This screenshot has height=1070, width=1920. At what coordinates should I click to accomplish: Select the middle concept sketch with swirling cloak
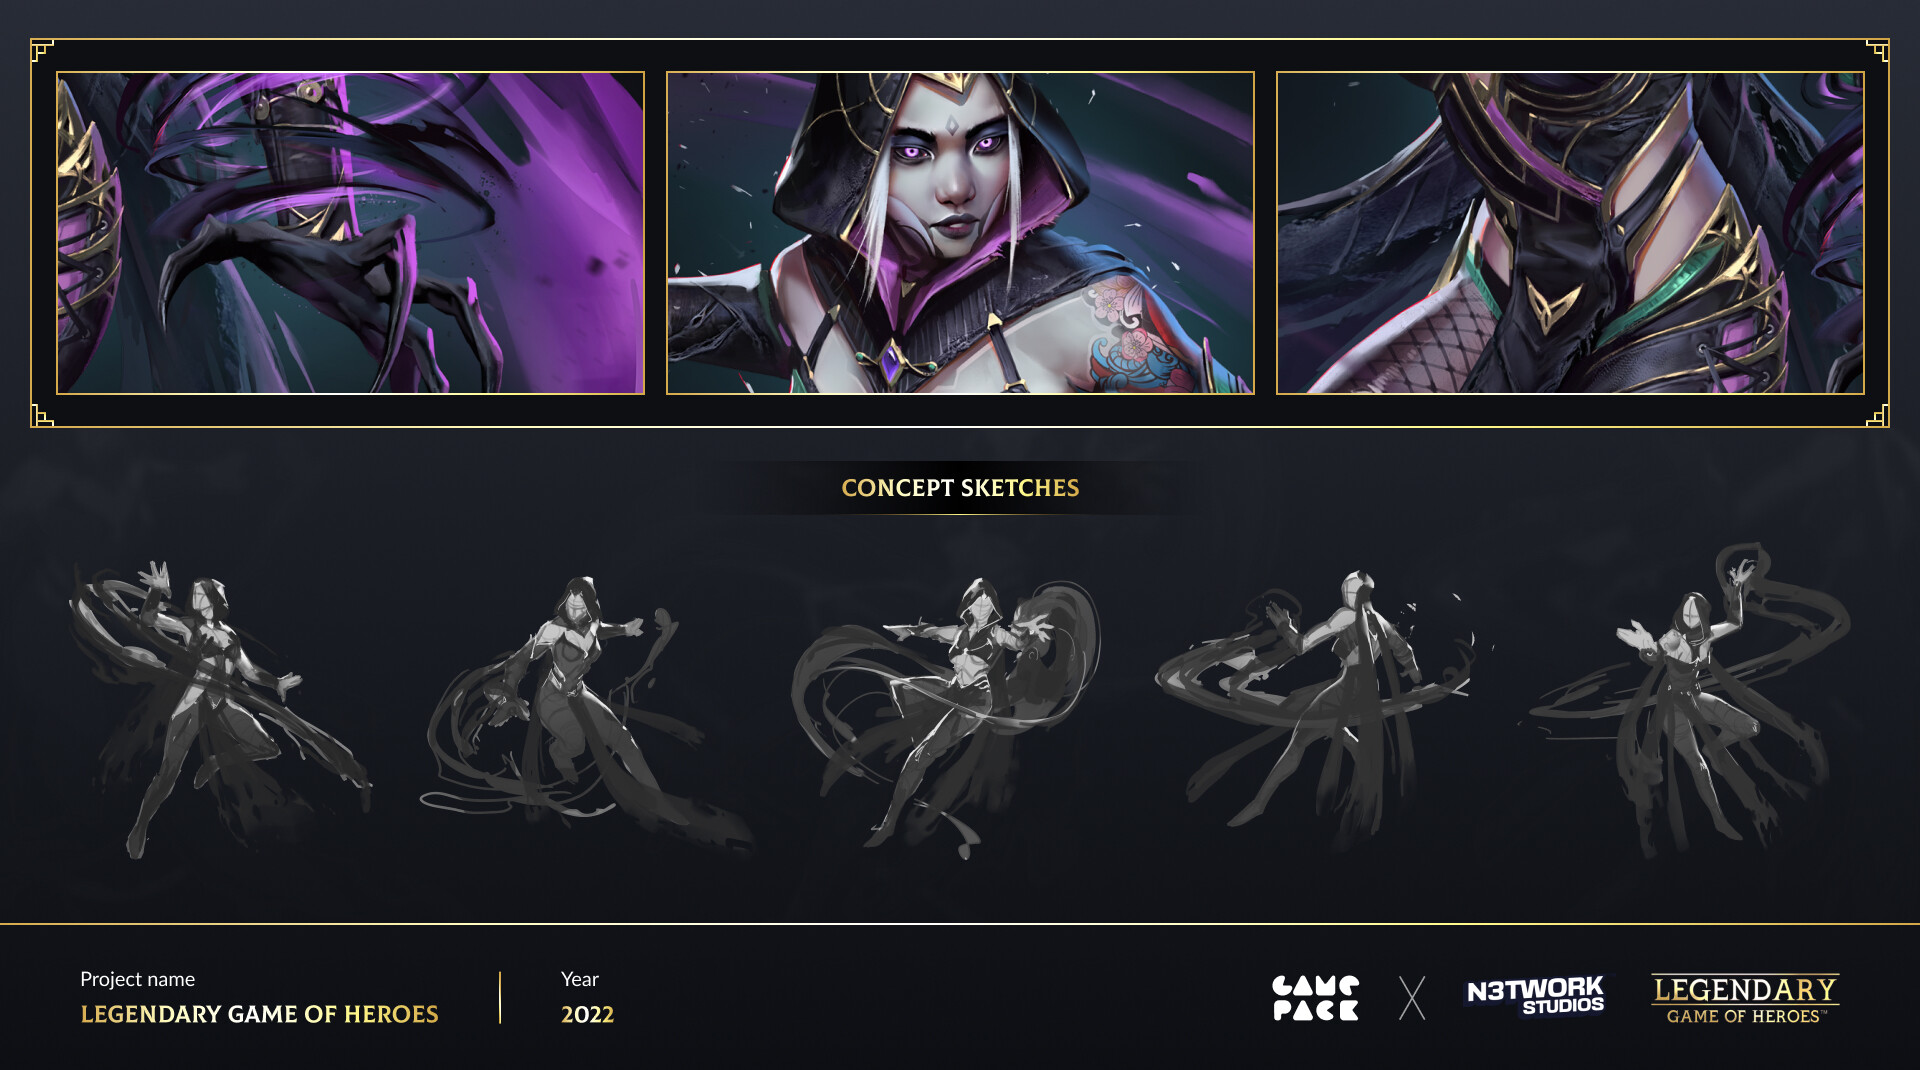945,716
